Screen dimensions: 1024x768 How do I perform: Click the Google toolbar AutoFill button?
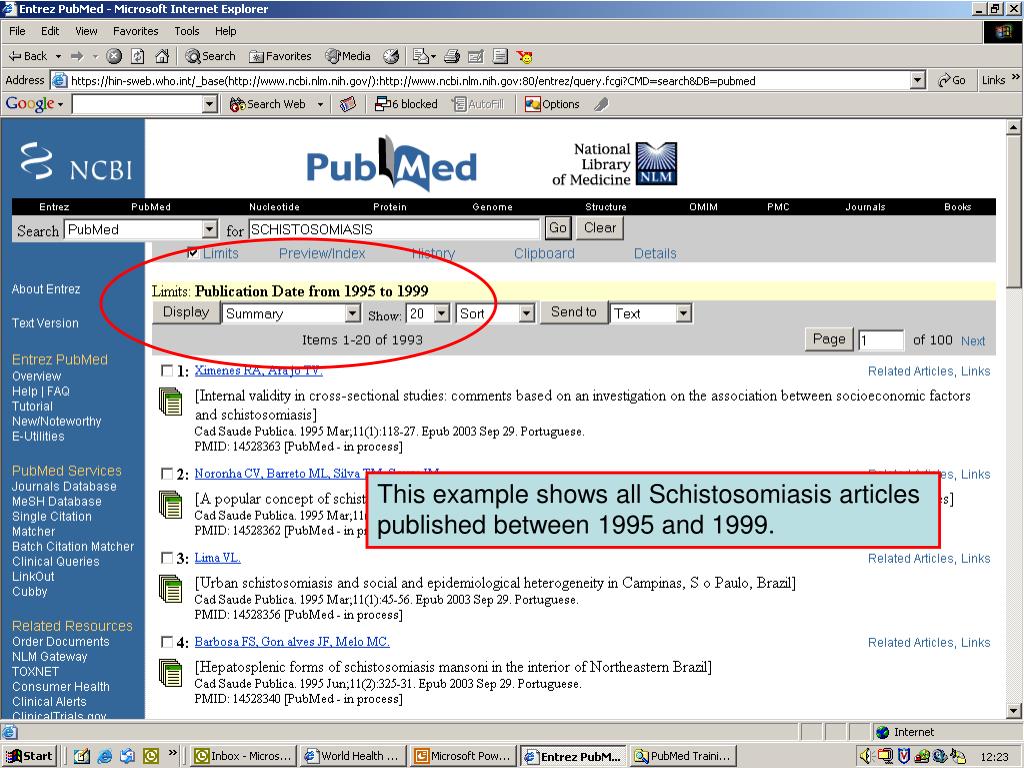478,104
